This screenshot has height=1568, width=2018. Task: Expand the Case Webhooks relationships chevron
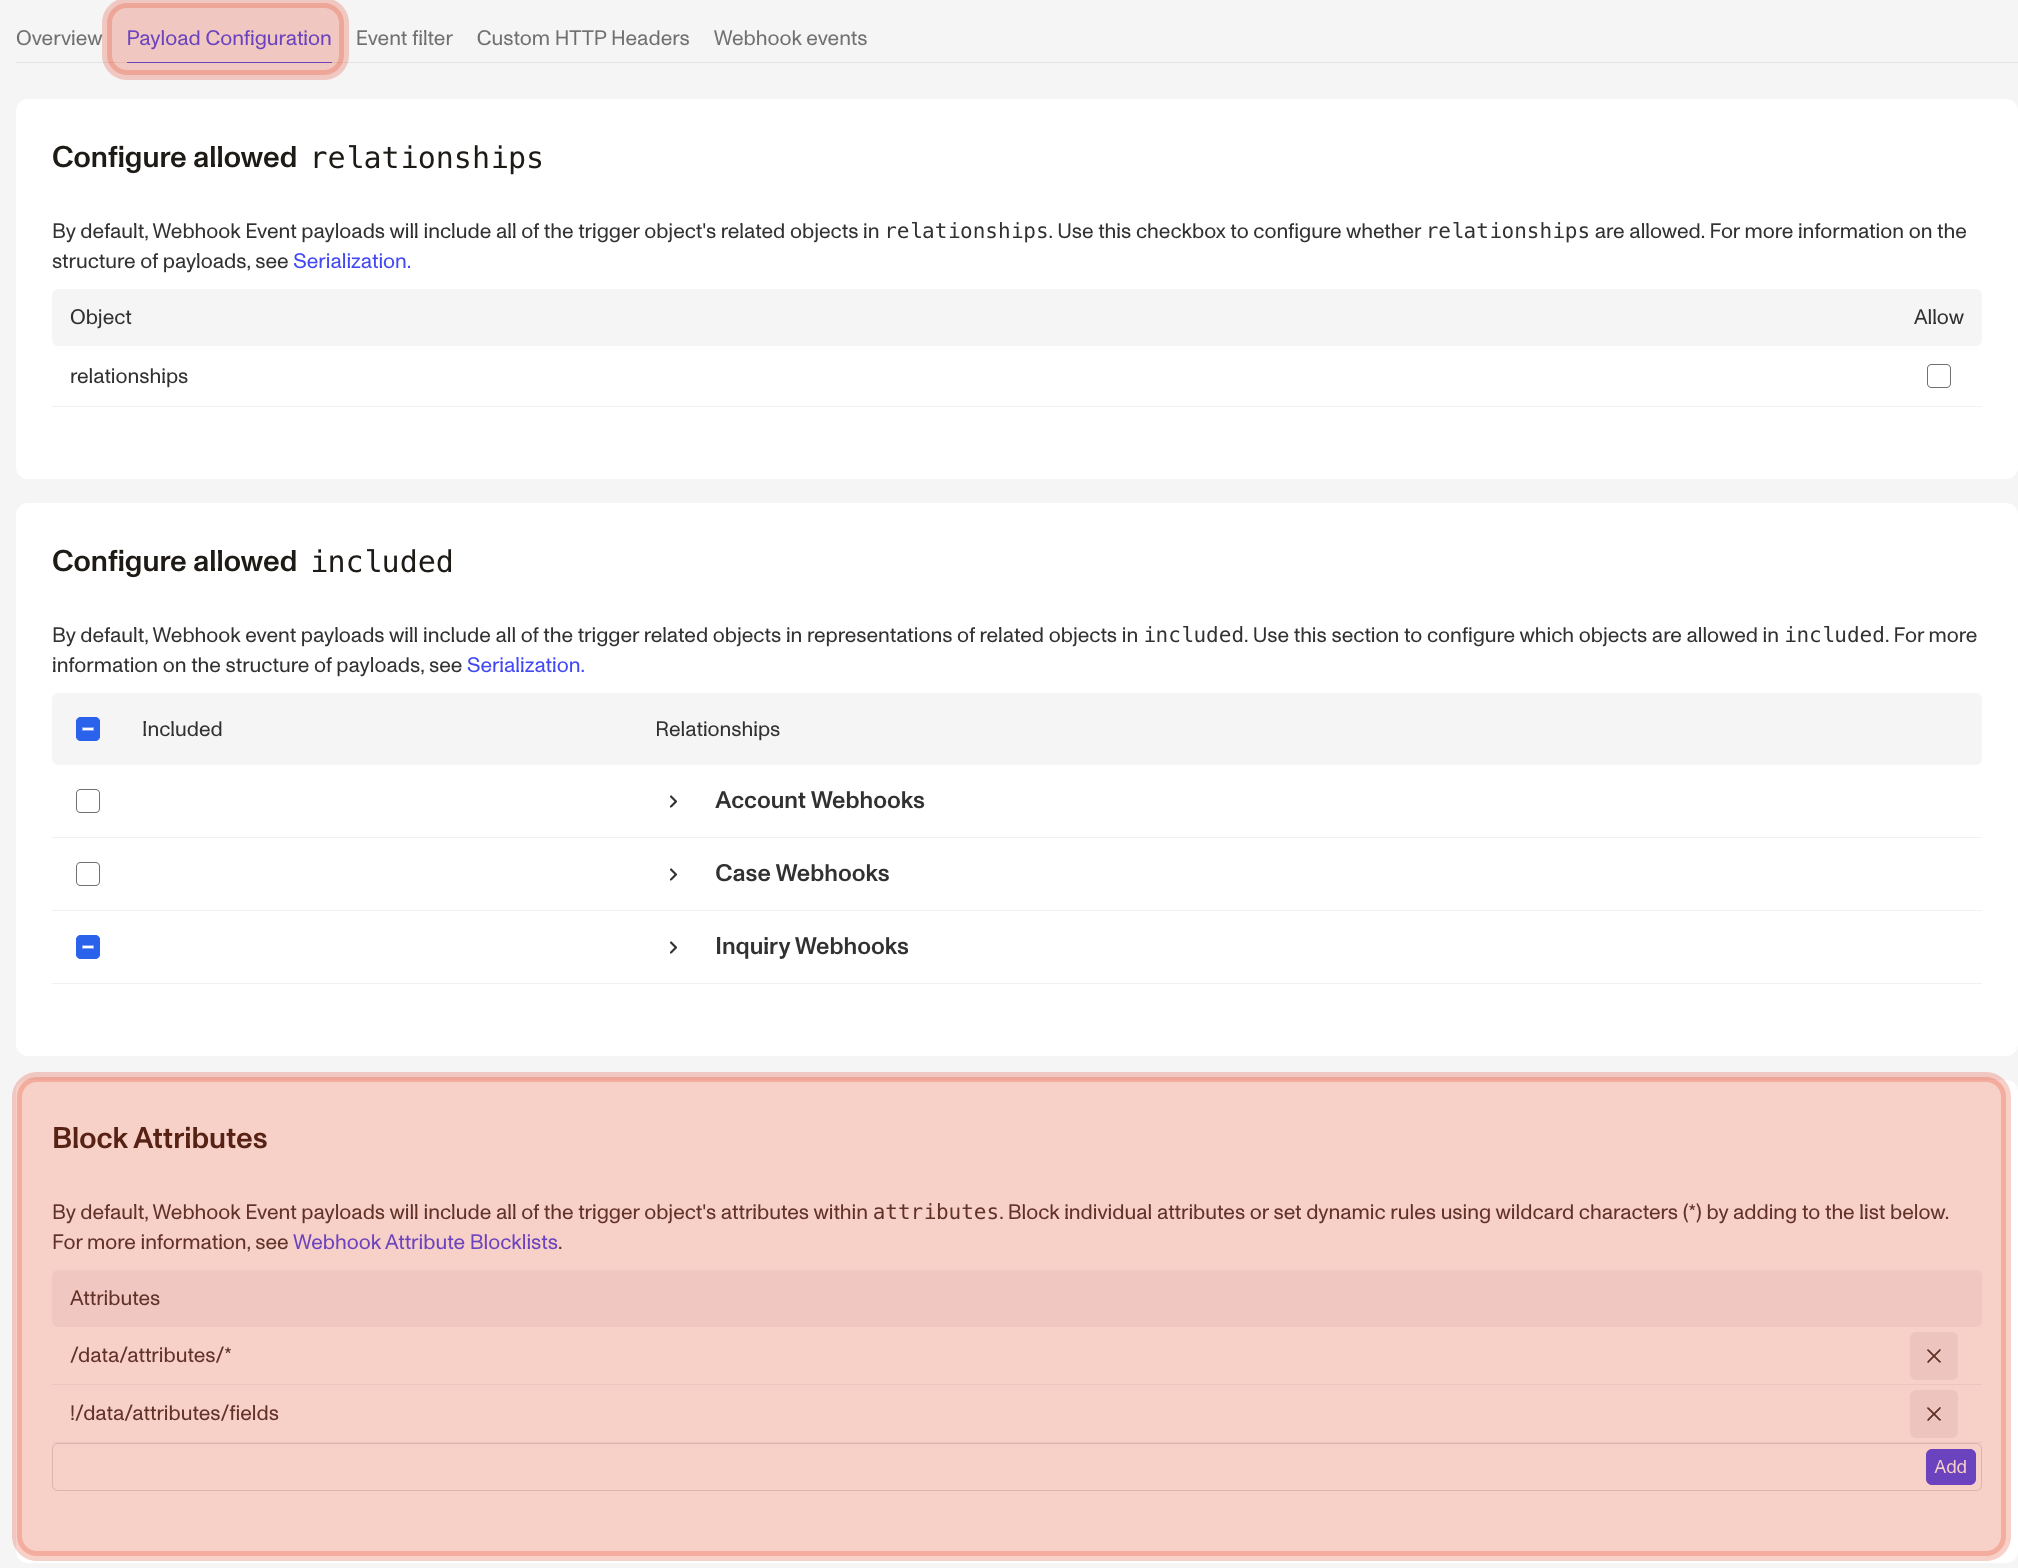pyautogui.click(x=673, y=874)
